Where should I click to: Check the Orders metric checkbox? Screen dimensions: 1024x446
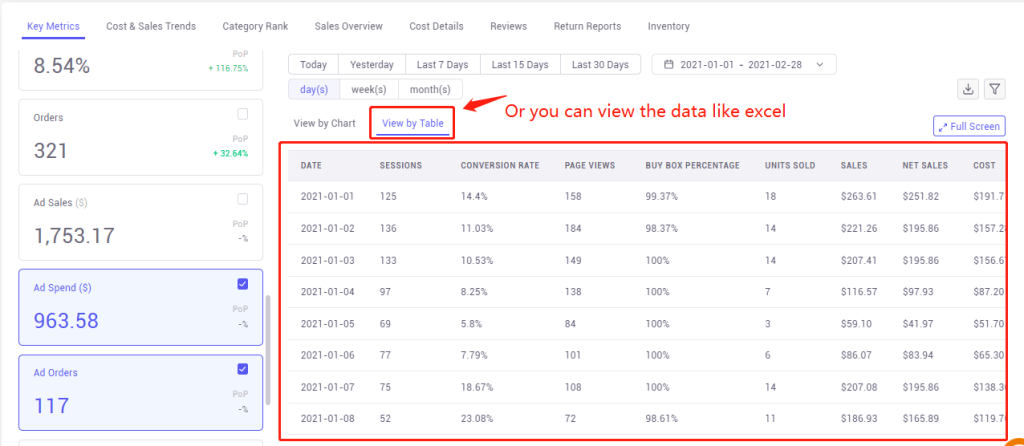coord(243,114)
